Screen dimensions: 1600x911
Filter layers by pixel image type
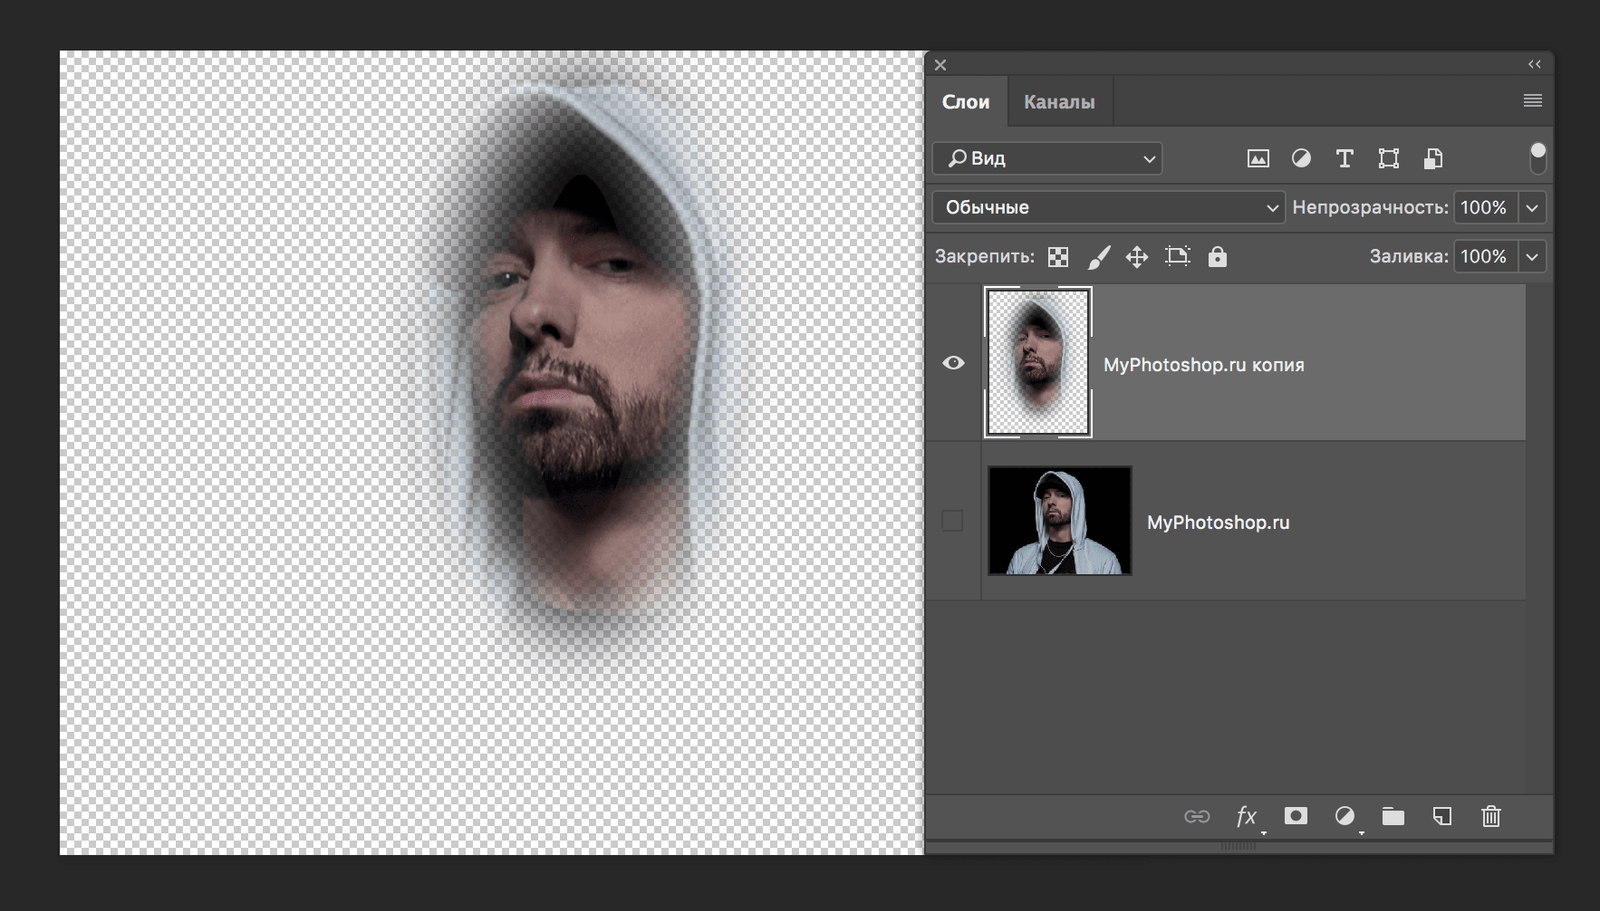[1258, 158]
